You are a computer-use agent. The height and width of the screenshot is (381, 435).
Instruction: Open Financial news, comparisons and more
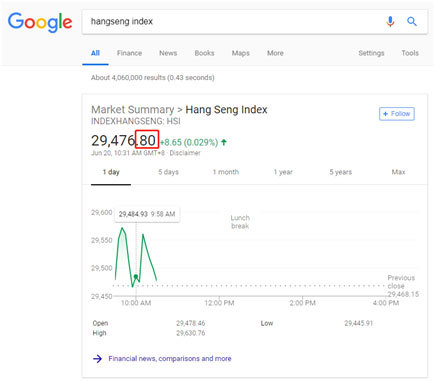click(x=170, y=359)
